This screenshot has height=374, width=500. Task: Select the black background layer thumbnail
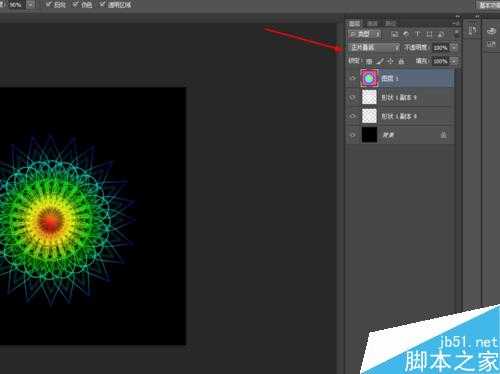click(x=369, y=135)
